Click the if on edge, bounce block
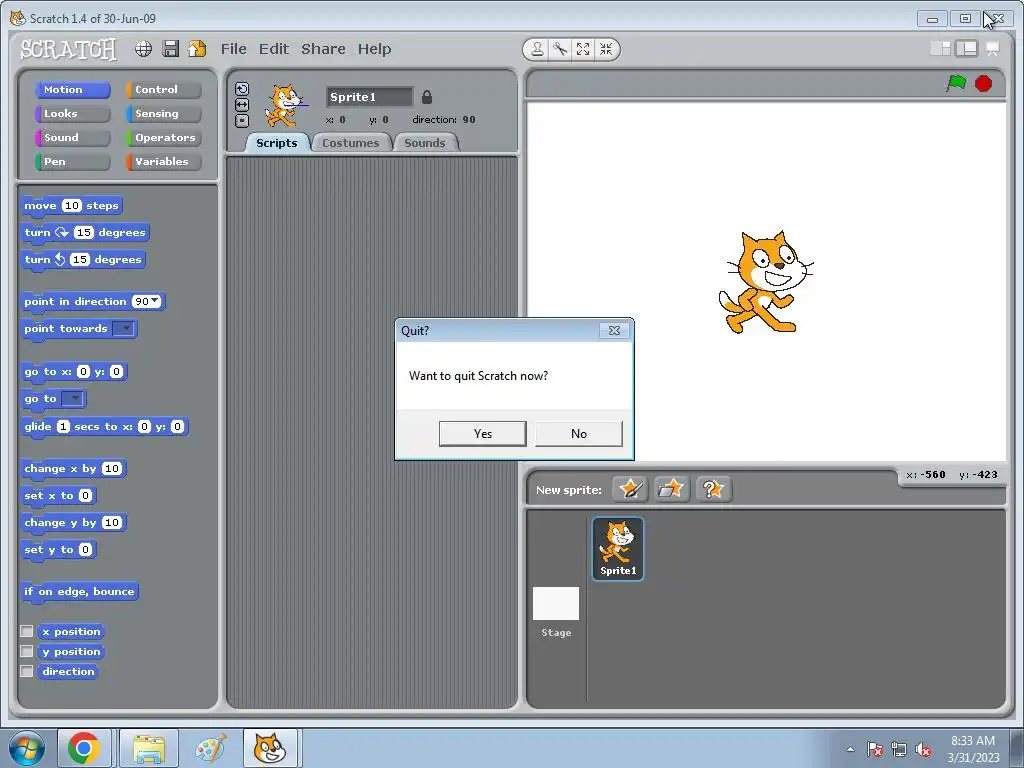Screen dimensions: 1024x768 click(x=79, y=592)
